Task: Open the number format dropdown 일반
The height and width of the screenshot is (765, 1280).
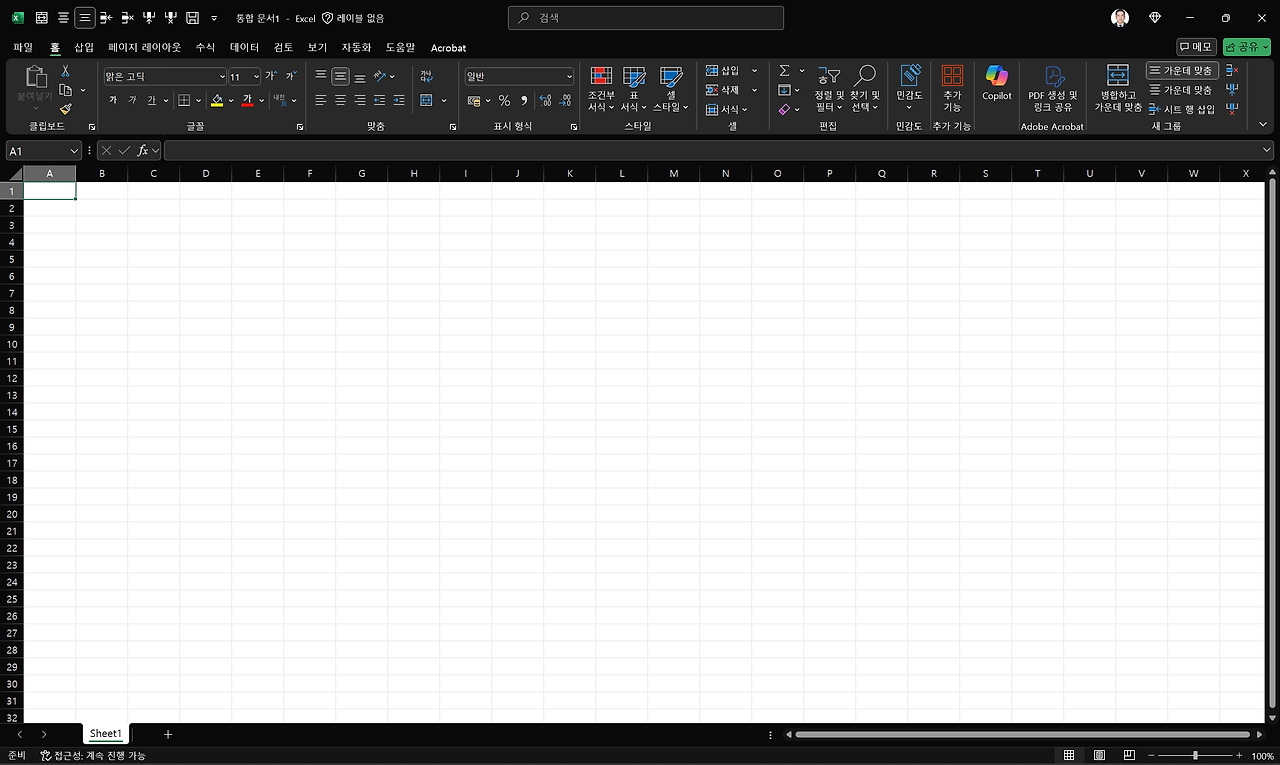Action: [569, 77]
